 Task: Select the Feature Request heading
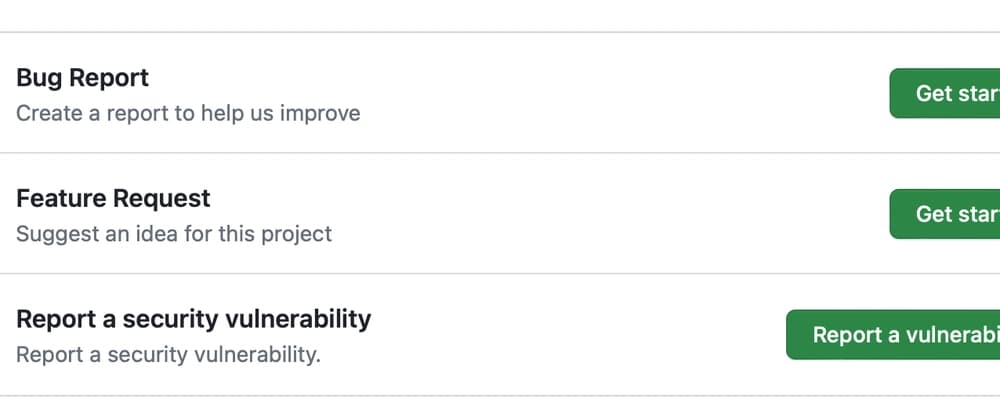tap(113, 199)
